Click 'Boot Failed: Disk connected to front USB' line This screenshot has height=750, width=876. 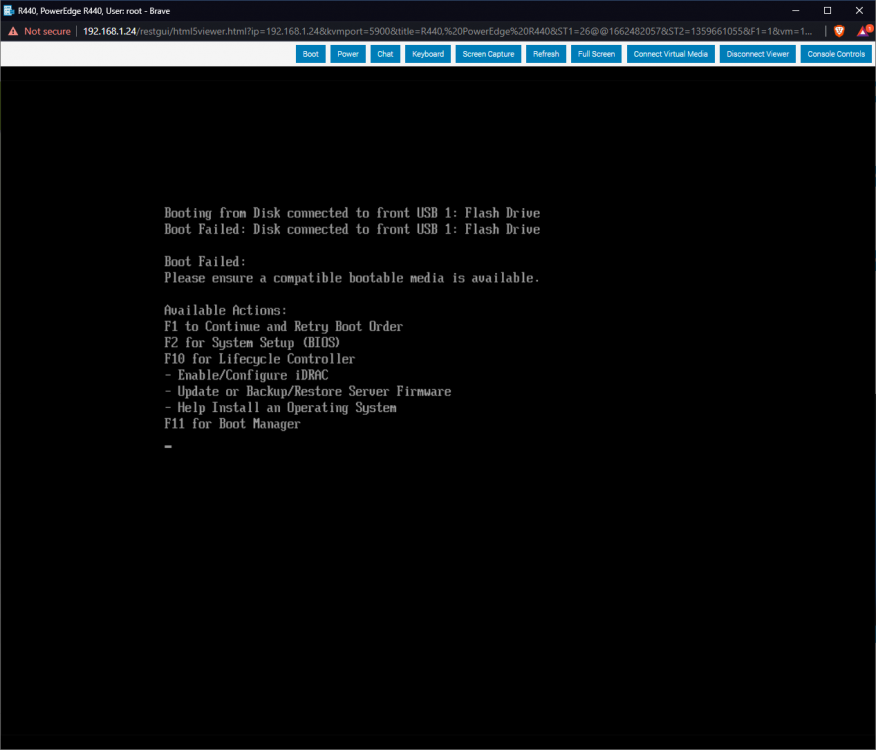point(352,229)
